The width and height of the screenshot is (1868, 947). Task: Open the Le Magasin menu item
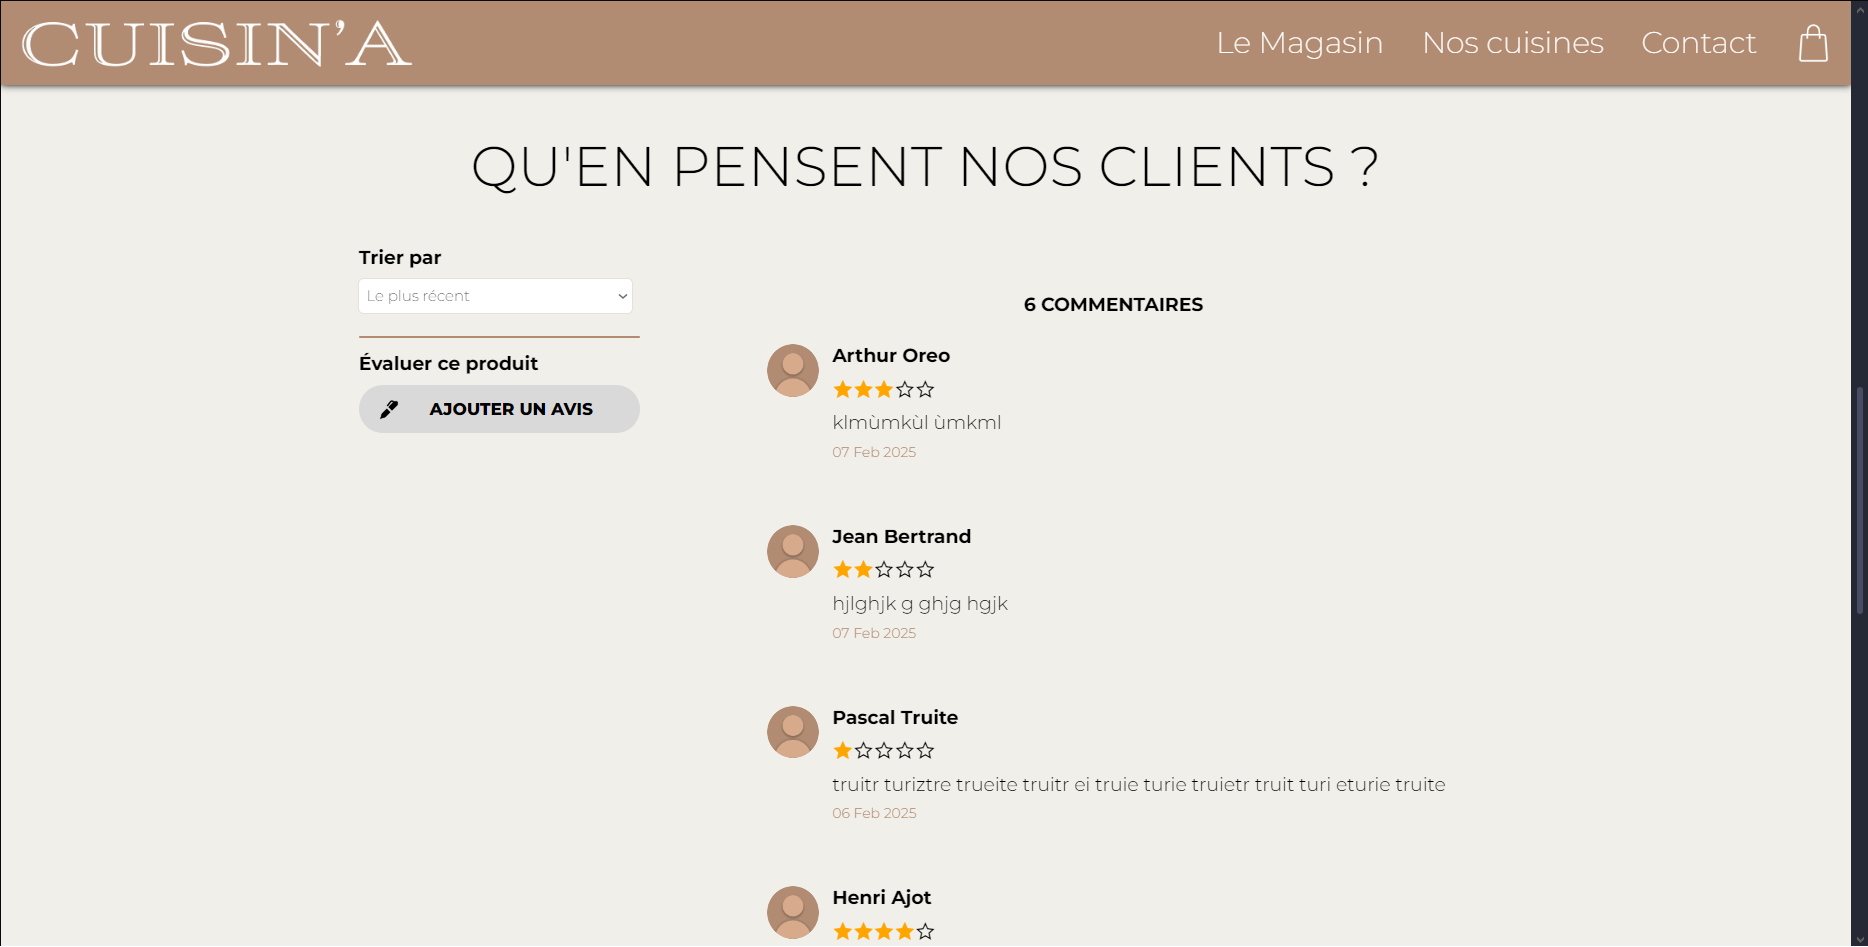pyautogui.click(x=1299, y=43)
